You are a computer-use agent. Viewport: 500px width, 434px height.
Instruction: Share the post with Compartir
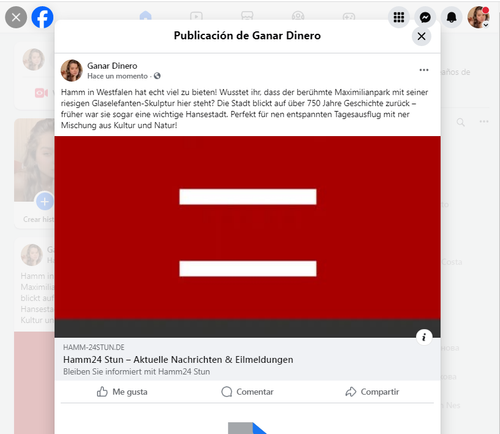click(372, 392)
